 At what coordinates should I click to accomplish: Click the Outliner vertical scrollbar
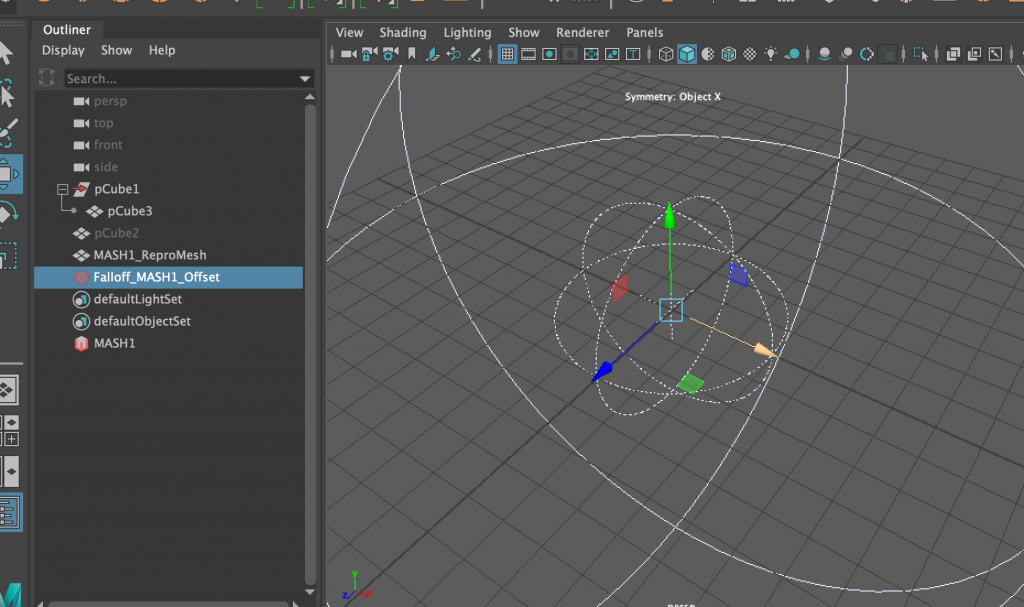[x=310, y=300]
